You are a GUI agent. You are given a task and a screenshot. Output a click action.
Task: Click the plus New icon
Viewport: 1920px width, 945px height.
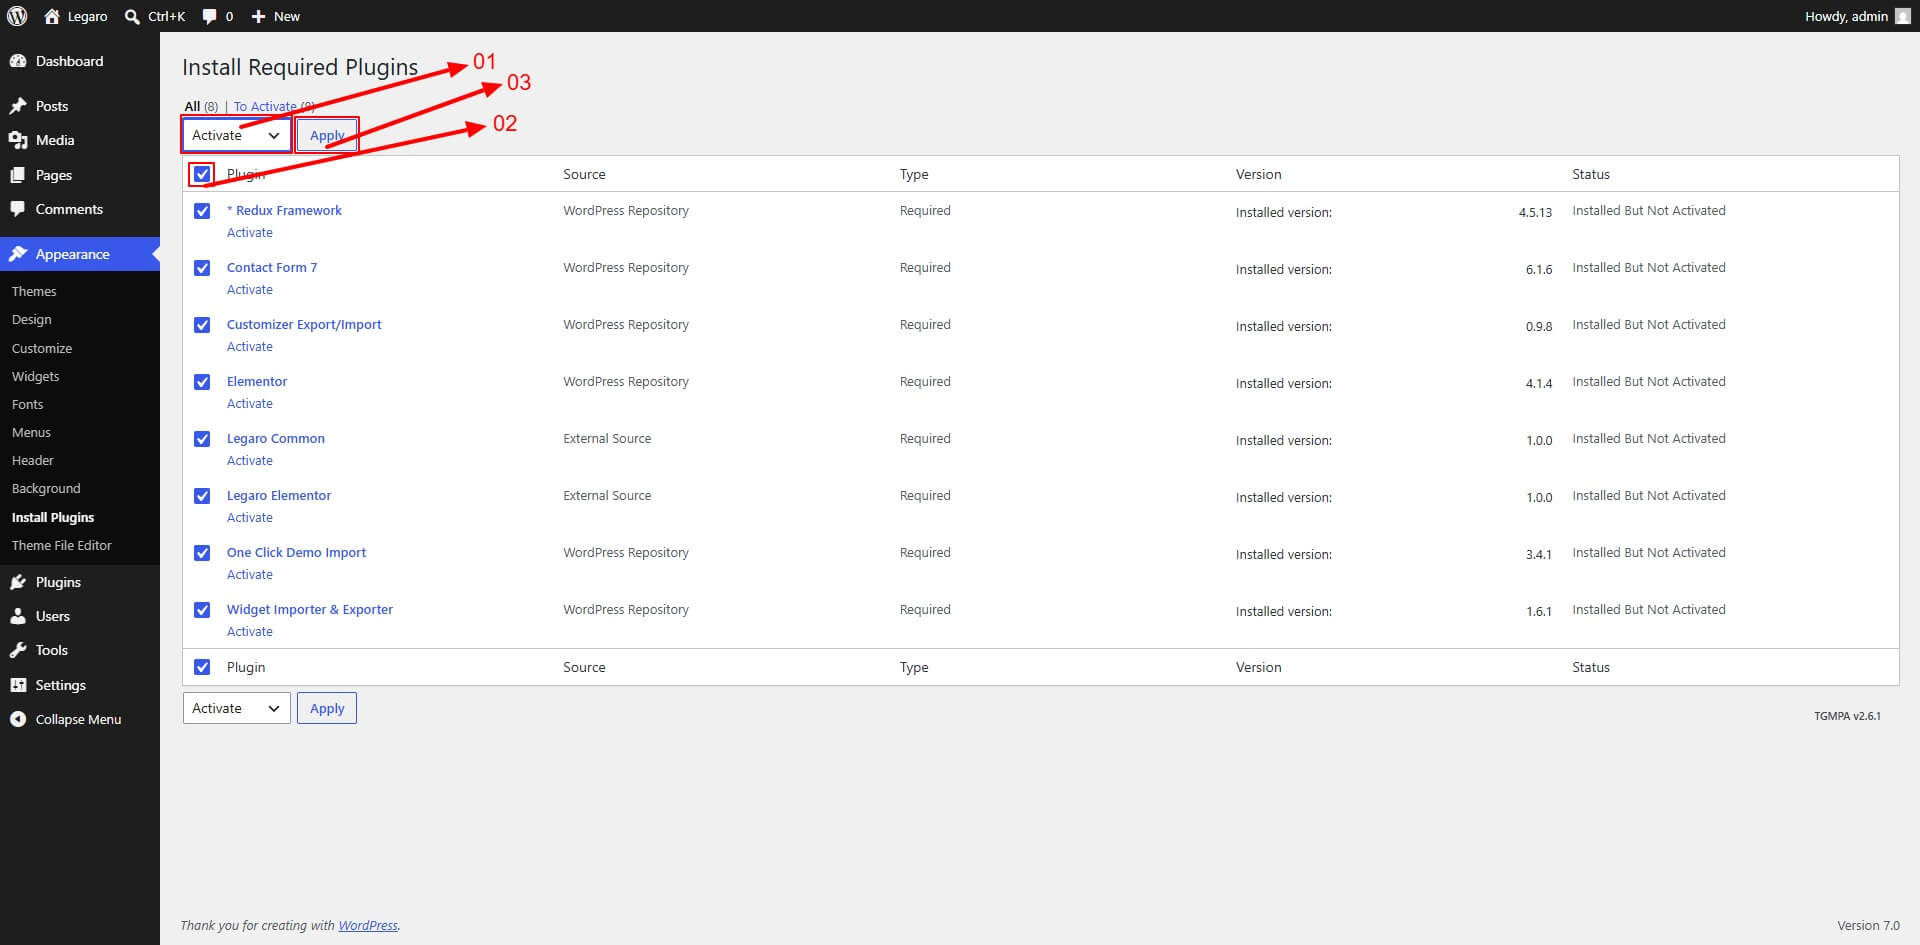pos(258,17)
